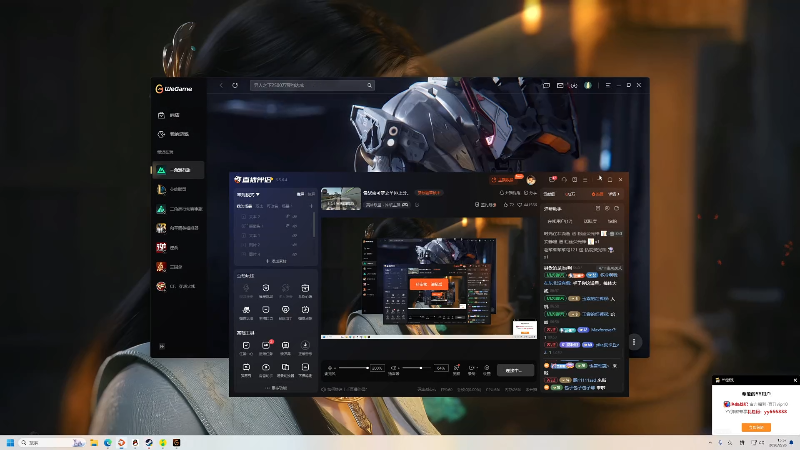Open the streaming app title bar hamburger menu
Image resolution: width=800 pixels, height=450 pixels.
585,180
